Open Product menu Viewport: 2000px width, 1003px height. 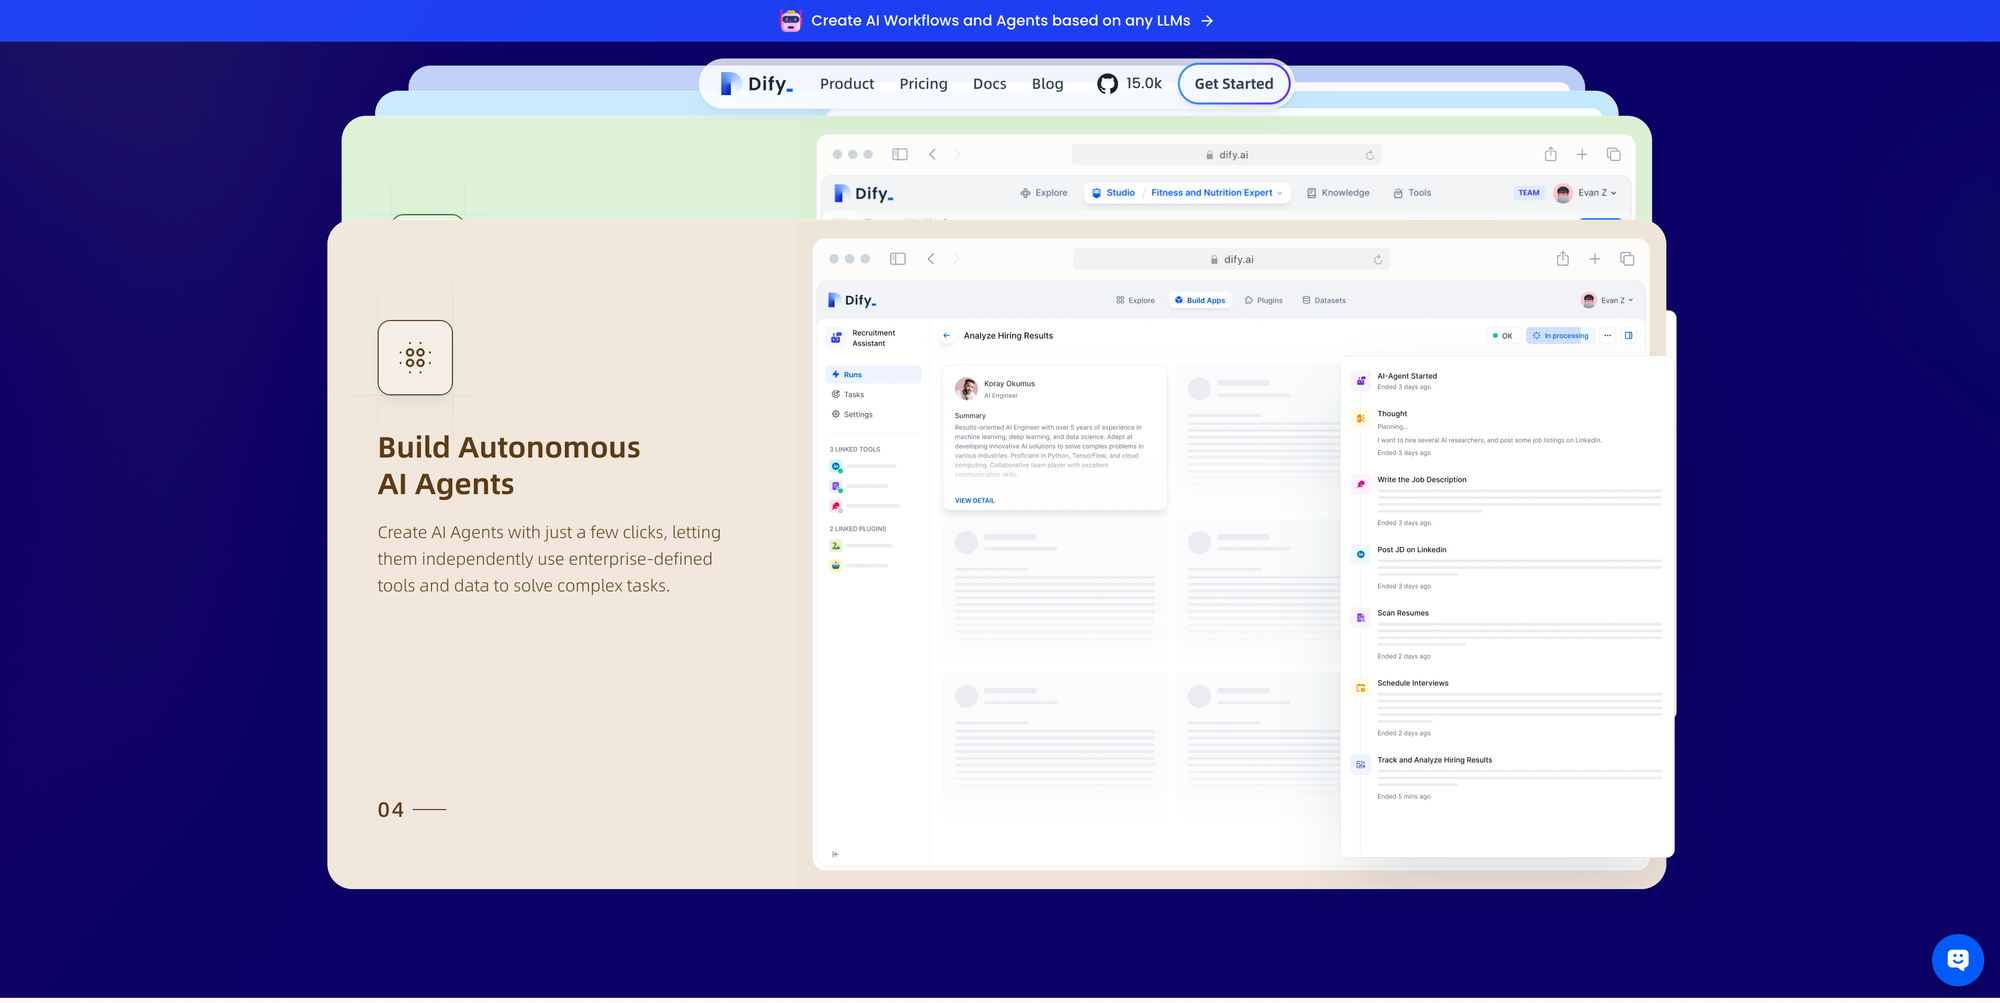[x=847, y=84]
